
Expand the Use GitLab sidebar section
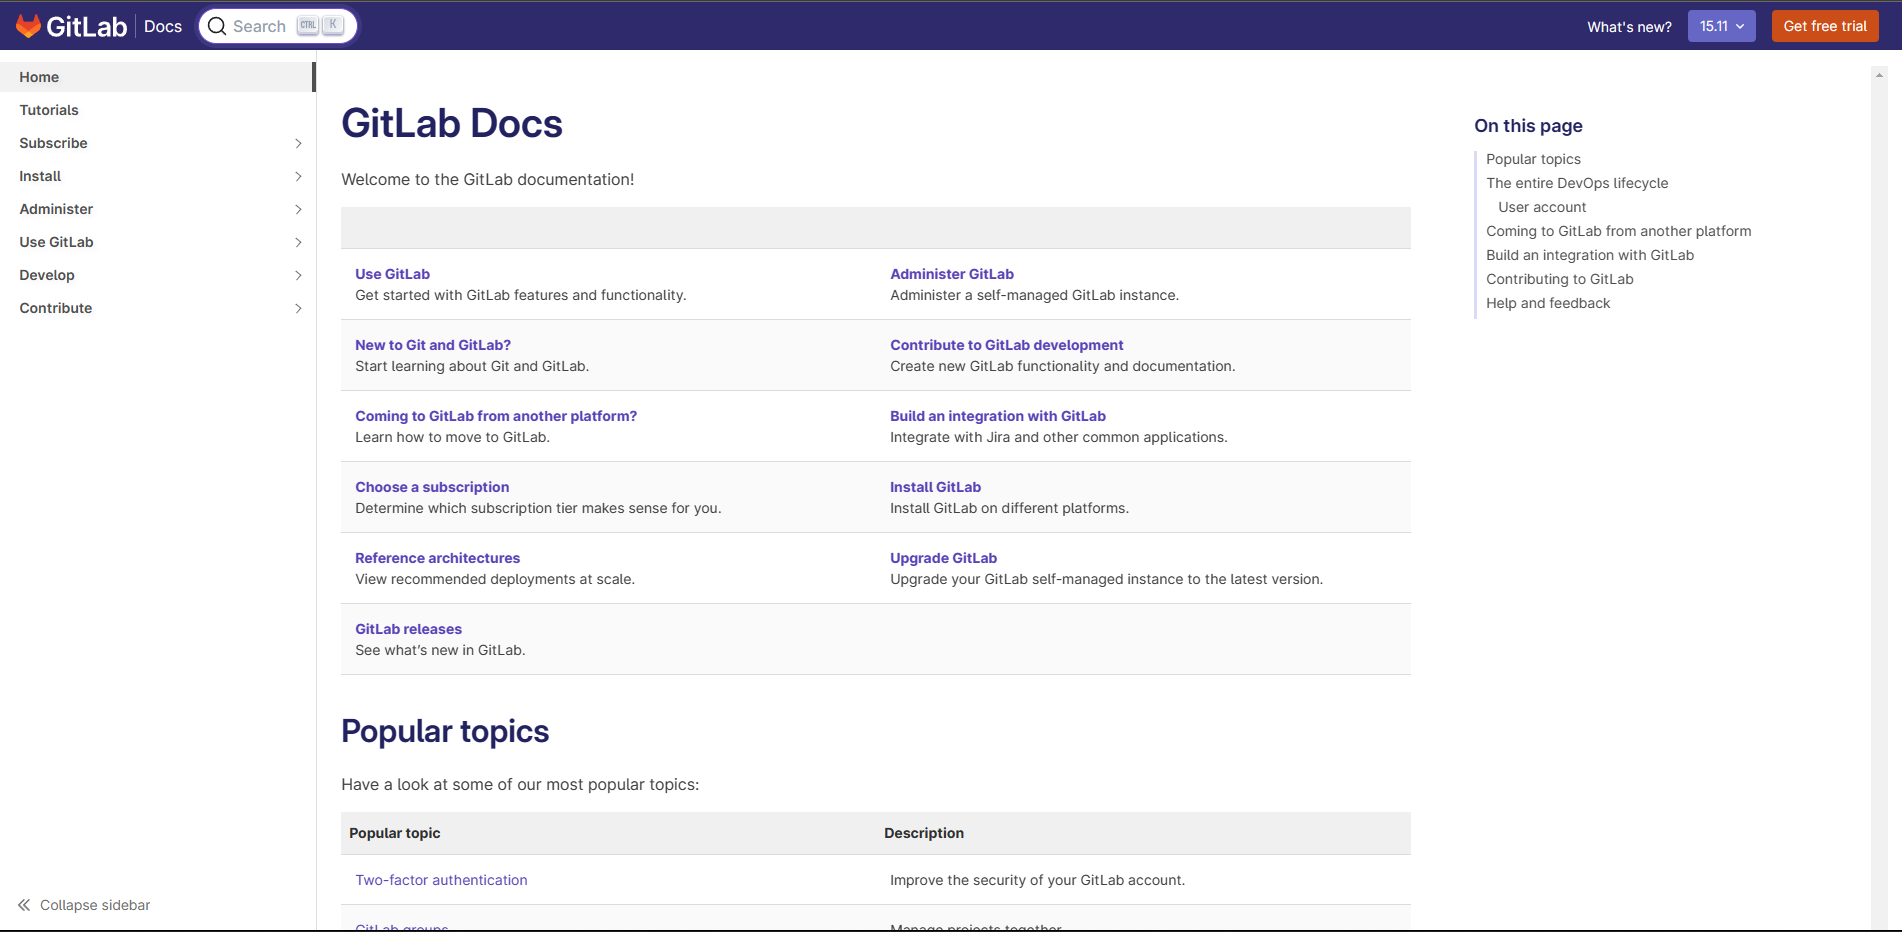click(298, 242)
